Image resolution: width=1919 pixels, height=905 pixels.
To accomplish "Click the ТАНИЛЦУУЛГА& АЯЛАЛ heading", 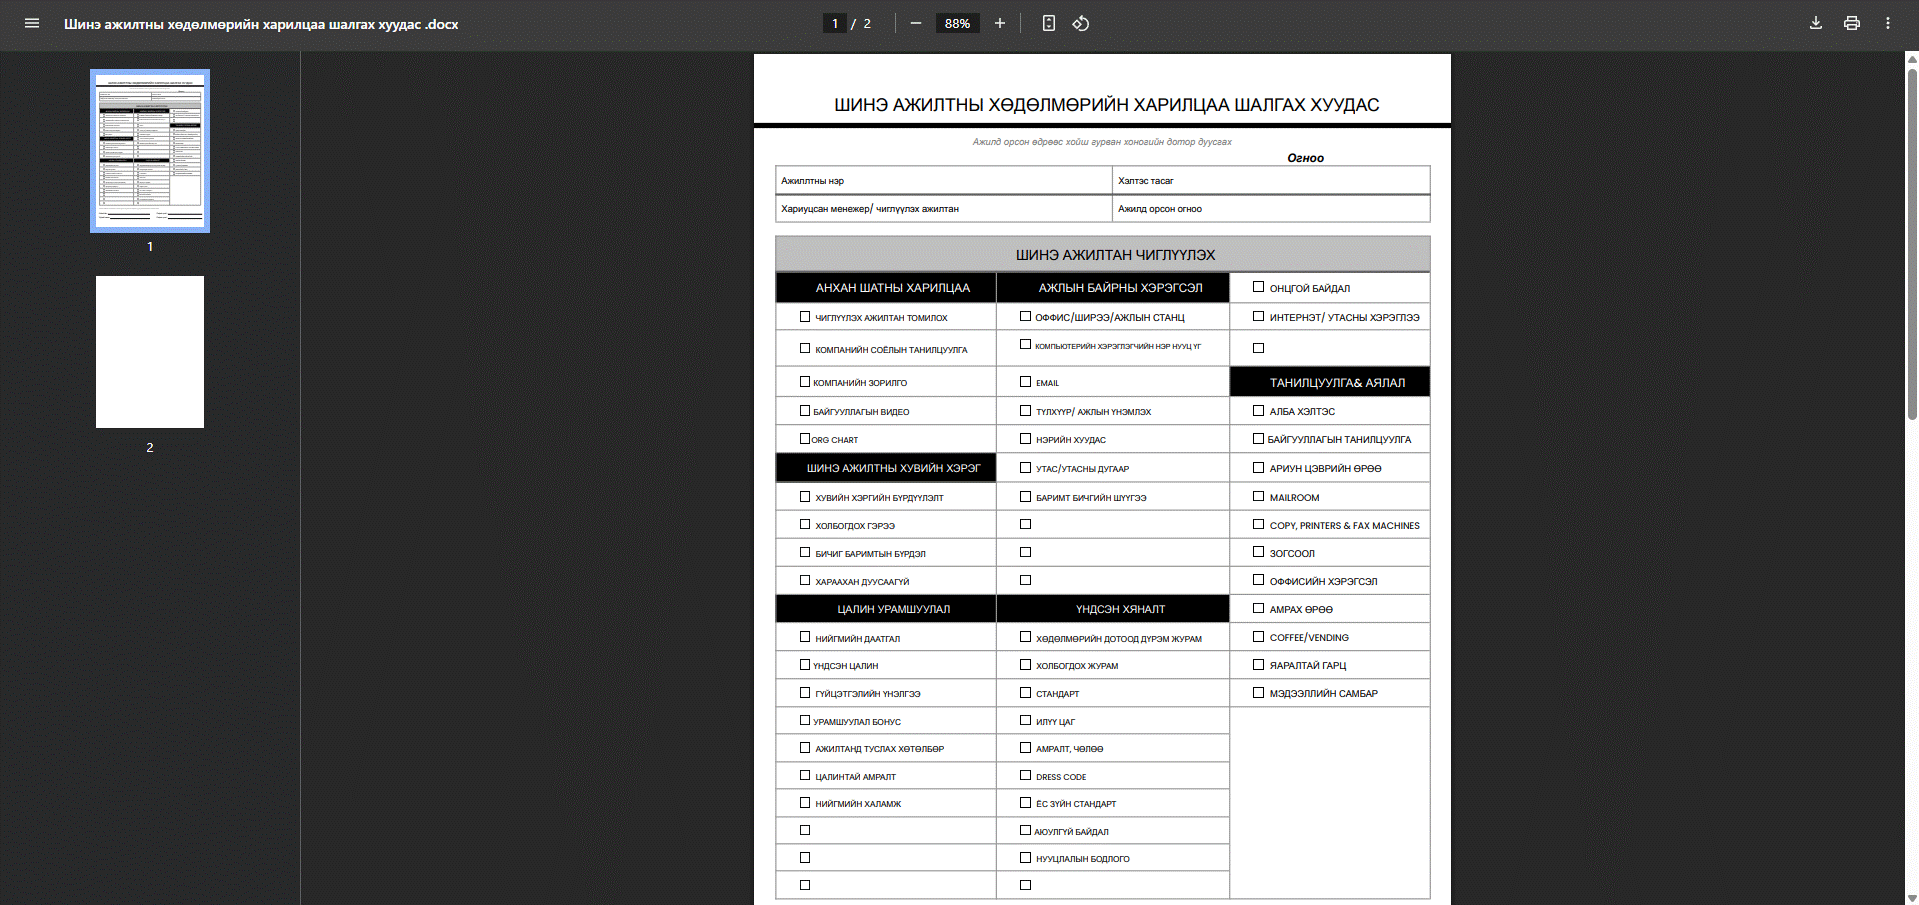I will tap(1330, 382).
